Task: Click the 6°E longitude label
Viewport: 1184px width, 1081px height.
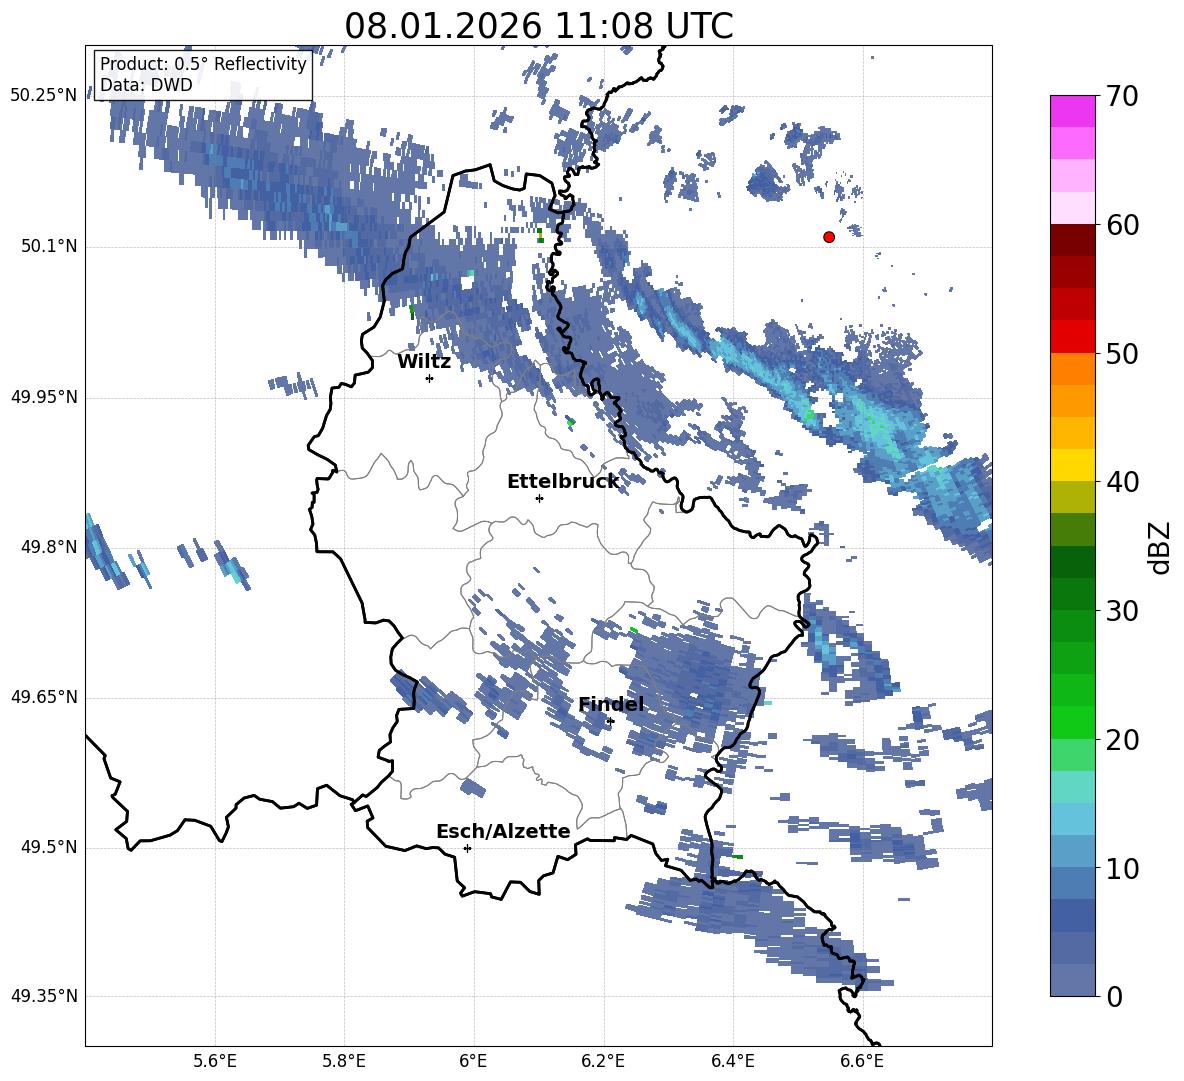Action: point(473,1061)
